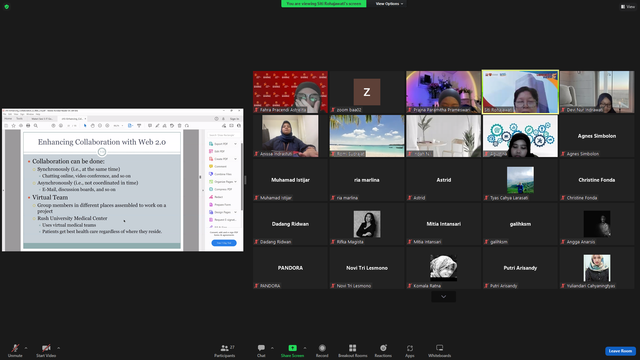
Task: Click the search tools field in Acrobat pane
Action: click(223, 135)
